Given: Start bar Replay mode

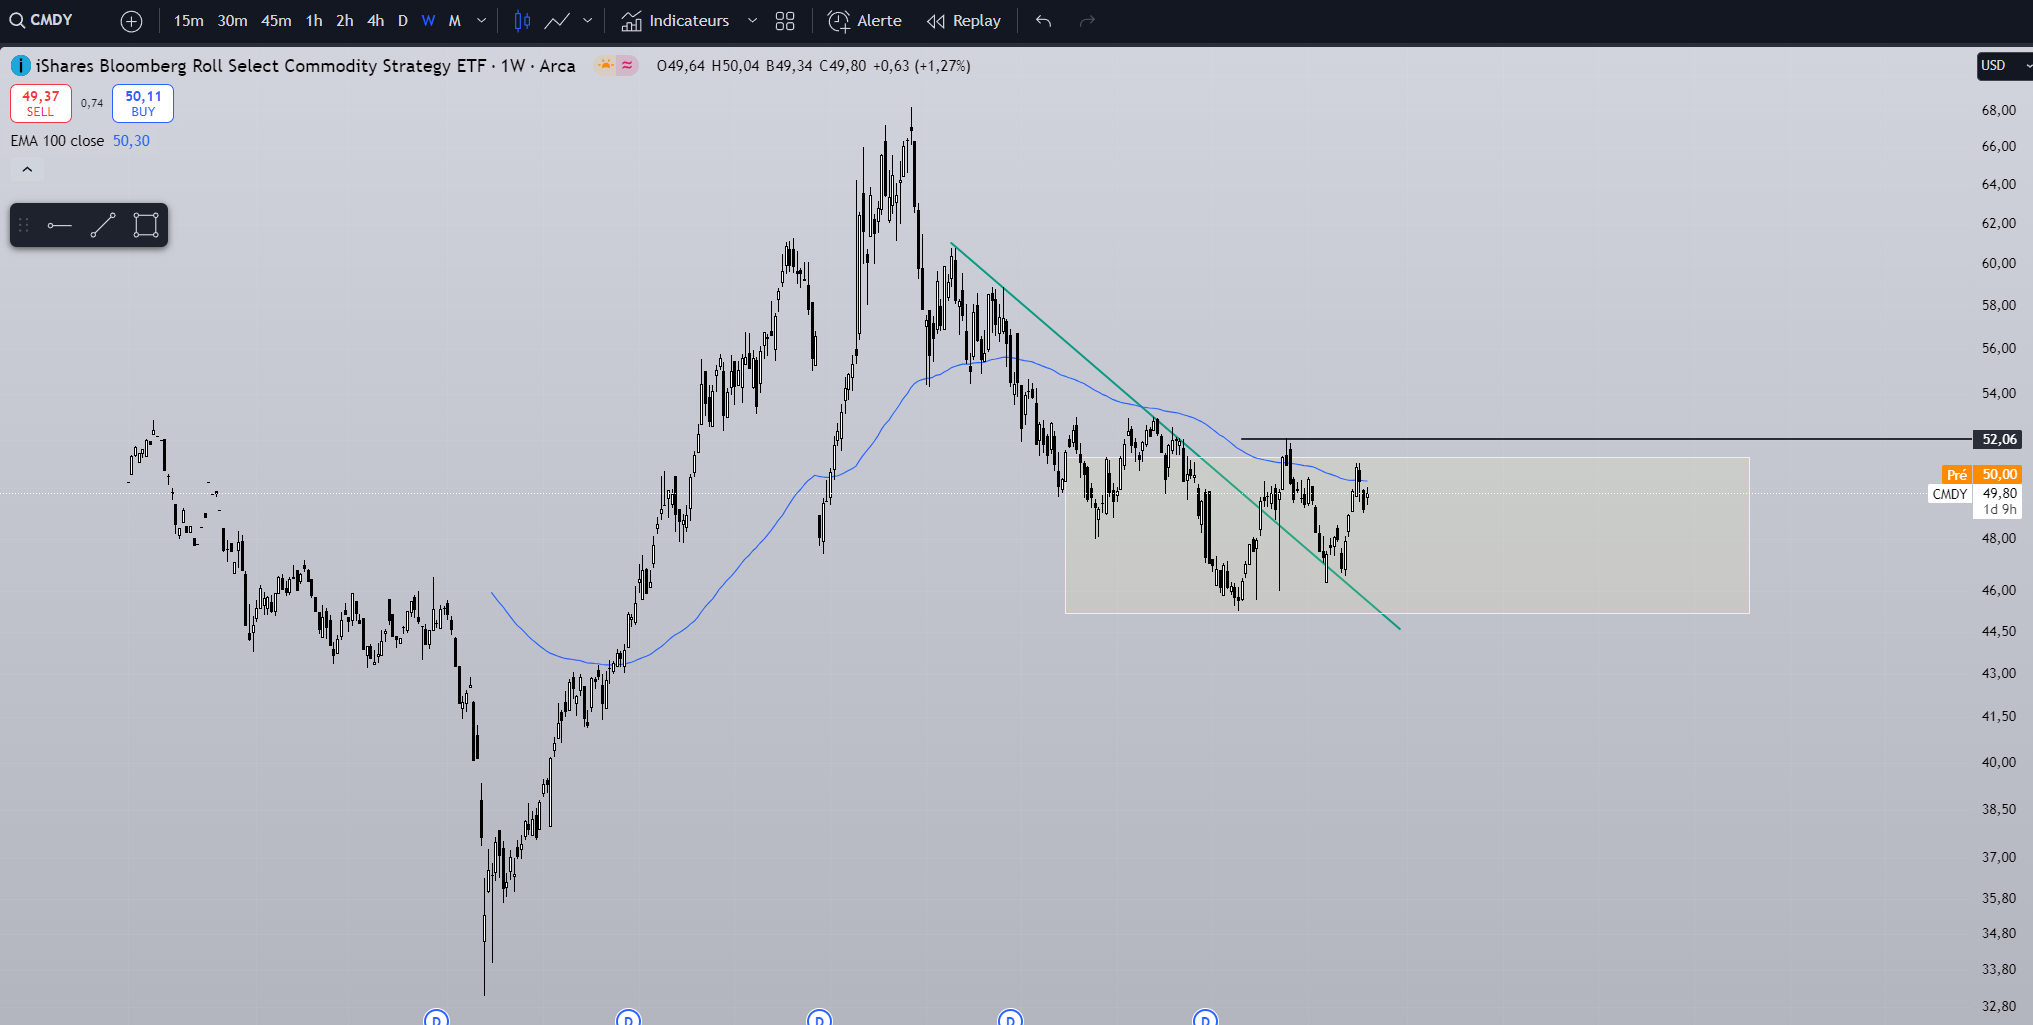Looking at the screenshot, I should [x=964, y=21].
